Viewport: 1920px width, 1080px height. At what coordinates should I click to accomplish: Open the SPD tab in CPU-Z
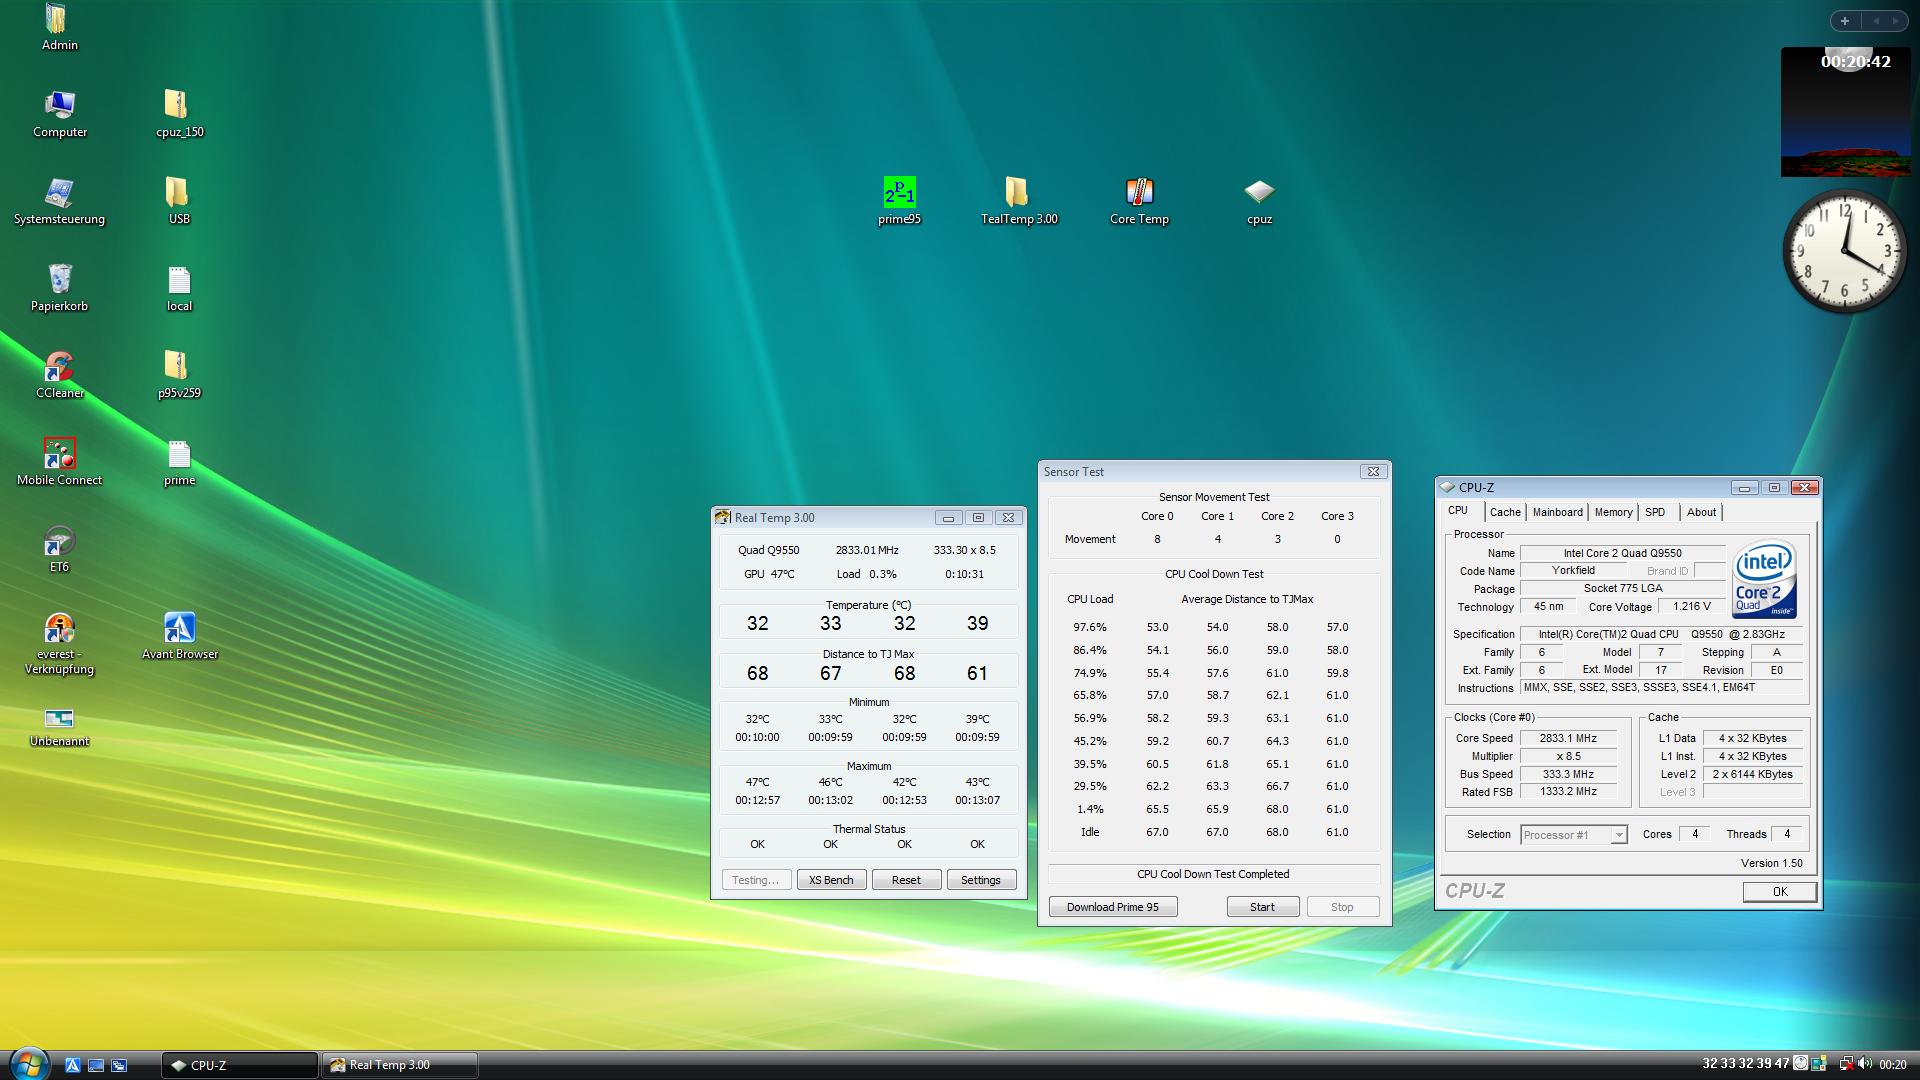(1655, 512)
